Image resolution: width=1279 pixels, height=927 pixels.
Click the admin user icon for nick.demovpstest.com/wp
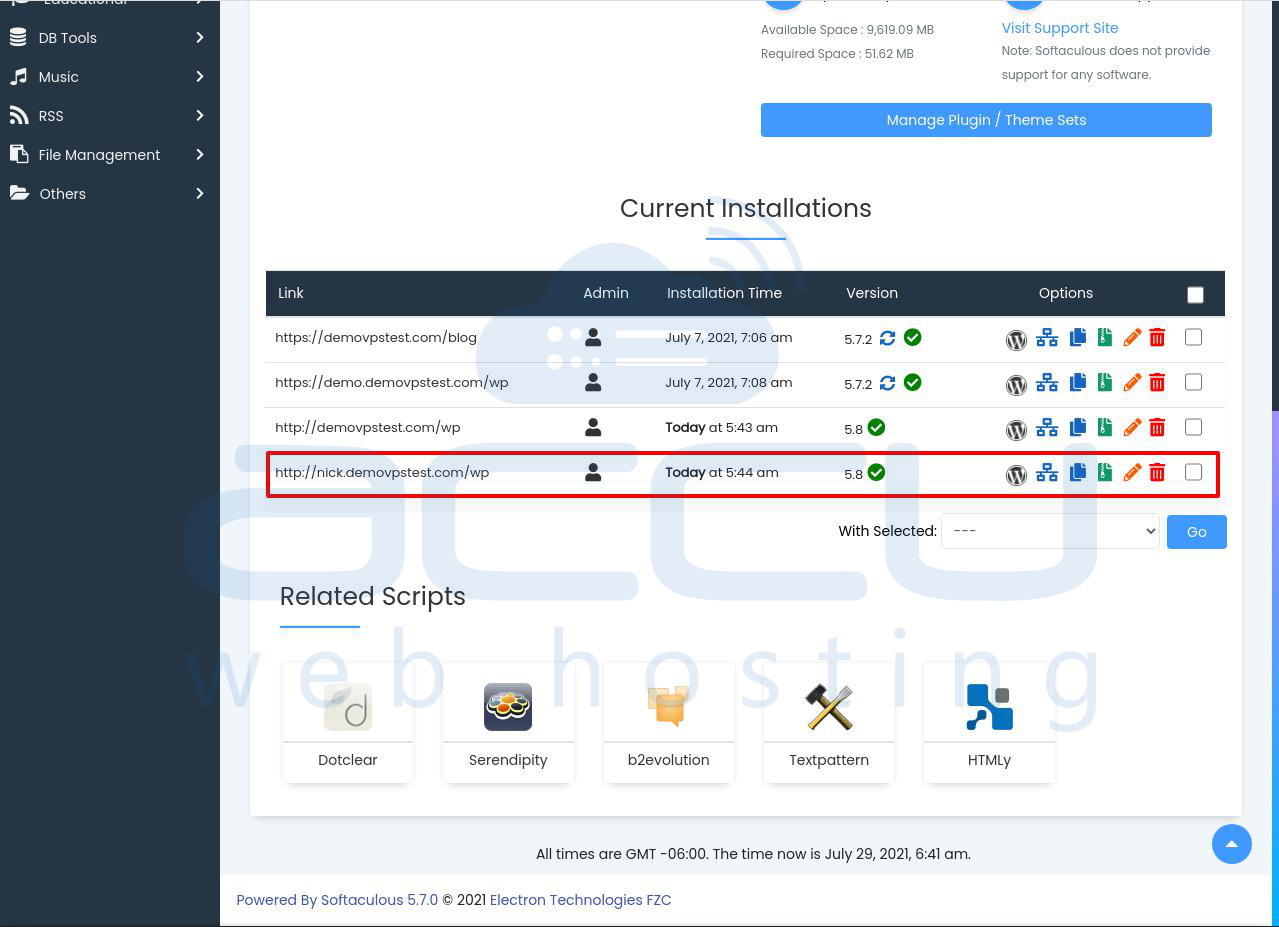pos(593,472)
